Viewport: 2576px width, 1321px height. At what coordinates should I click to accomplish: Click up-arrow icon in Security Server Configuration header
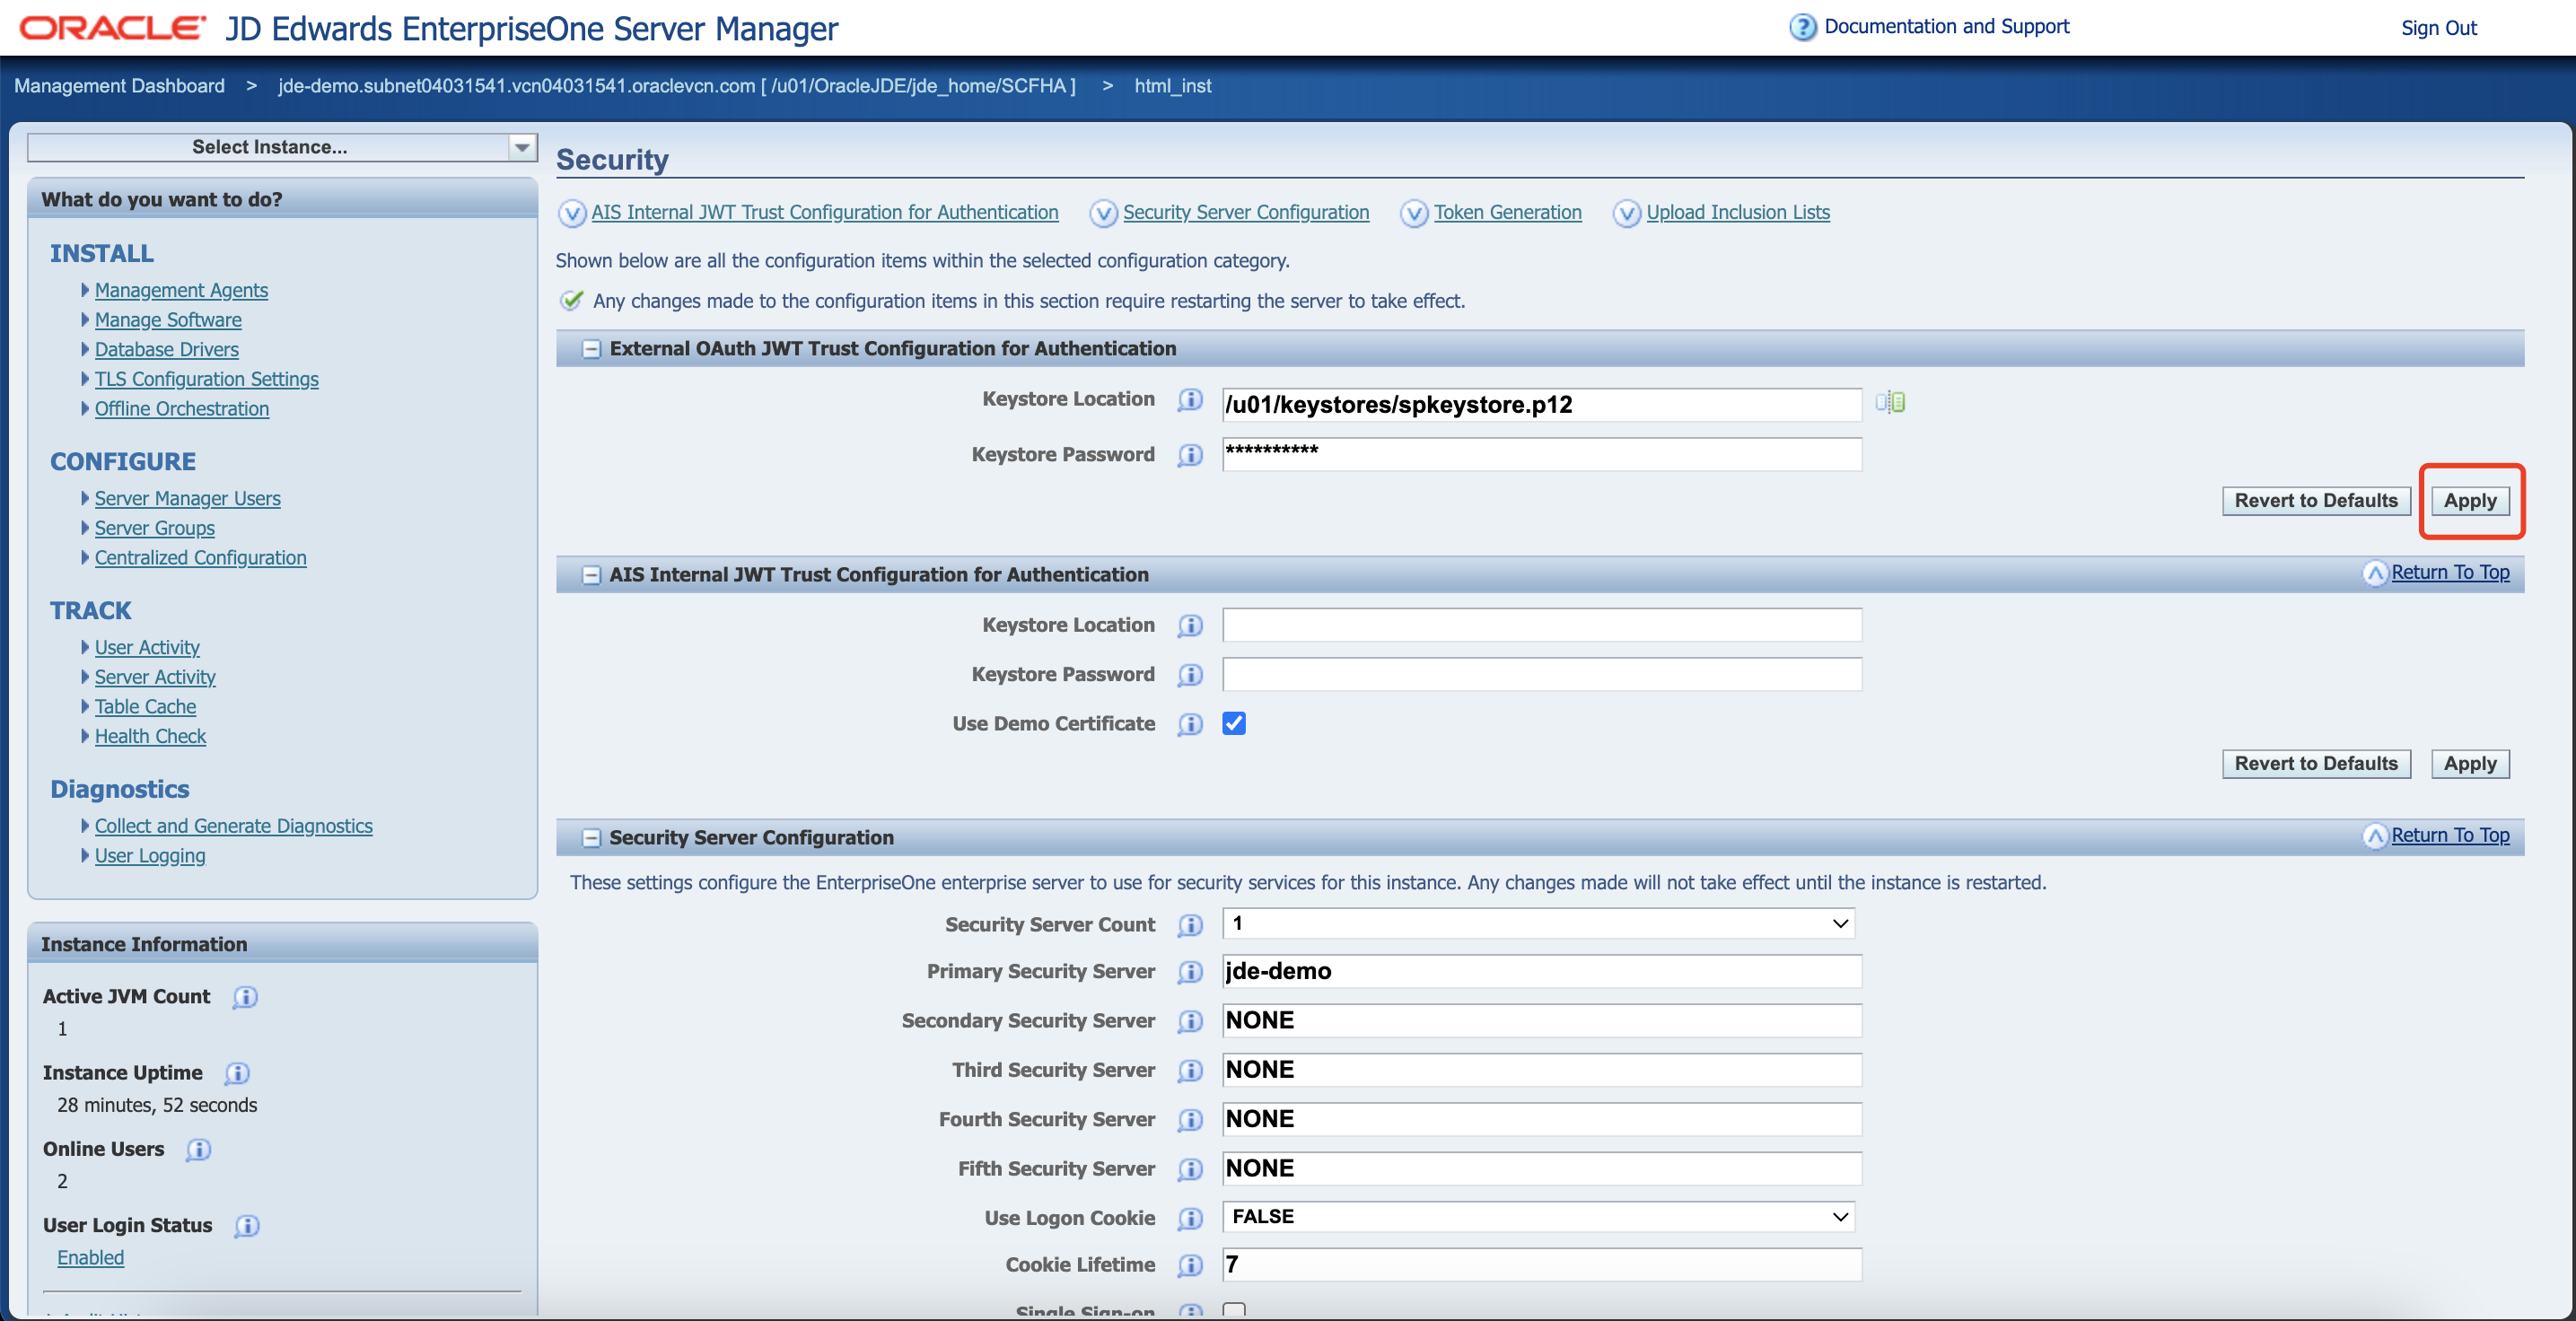point(2375,836)
